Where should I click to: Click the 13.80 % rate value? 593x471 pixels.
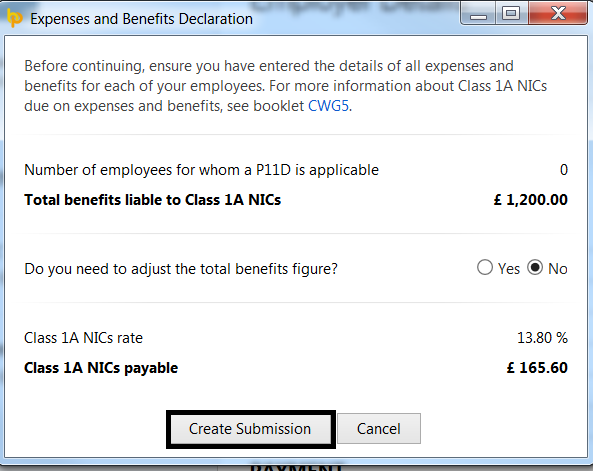coord(542,338)
